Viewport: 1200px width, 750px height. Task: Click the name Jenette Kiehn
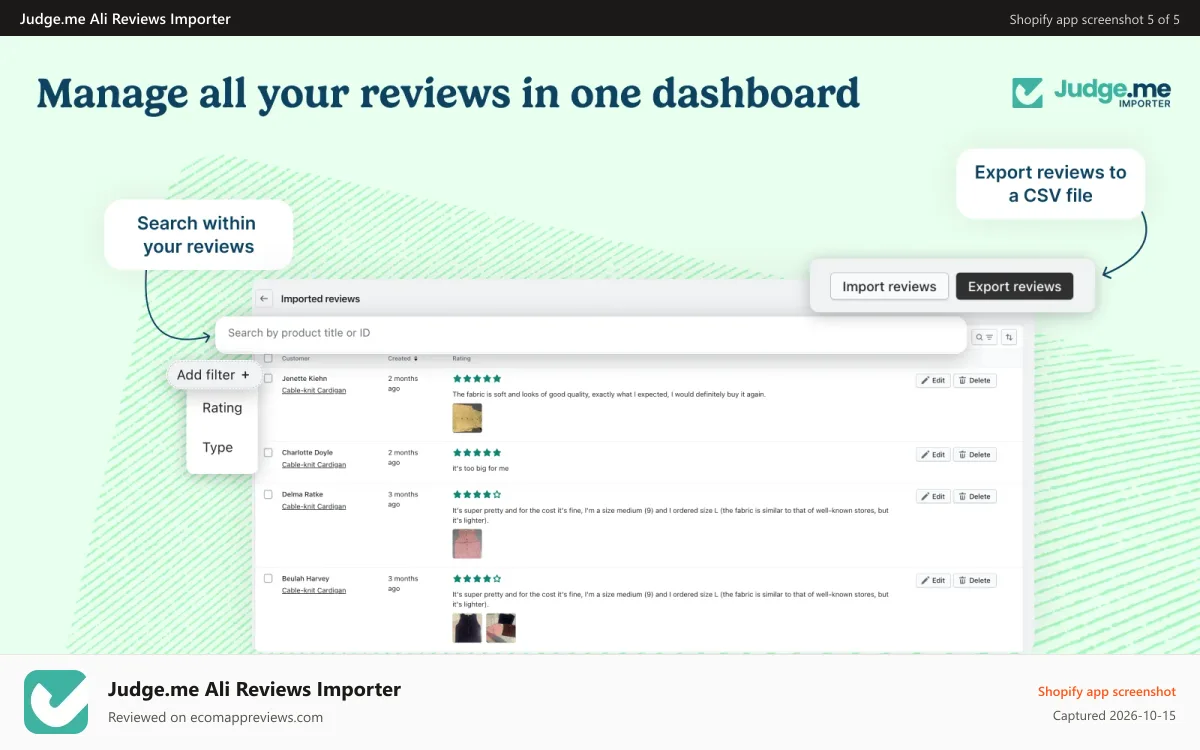304,379
